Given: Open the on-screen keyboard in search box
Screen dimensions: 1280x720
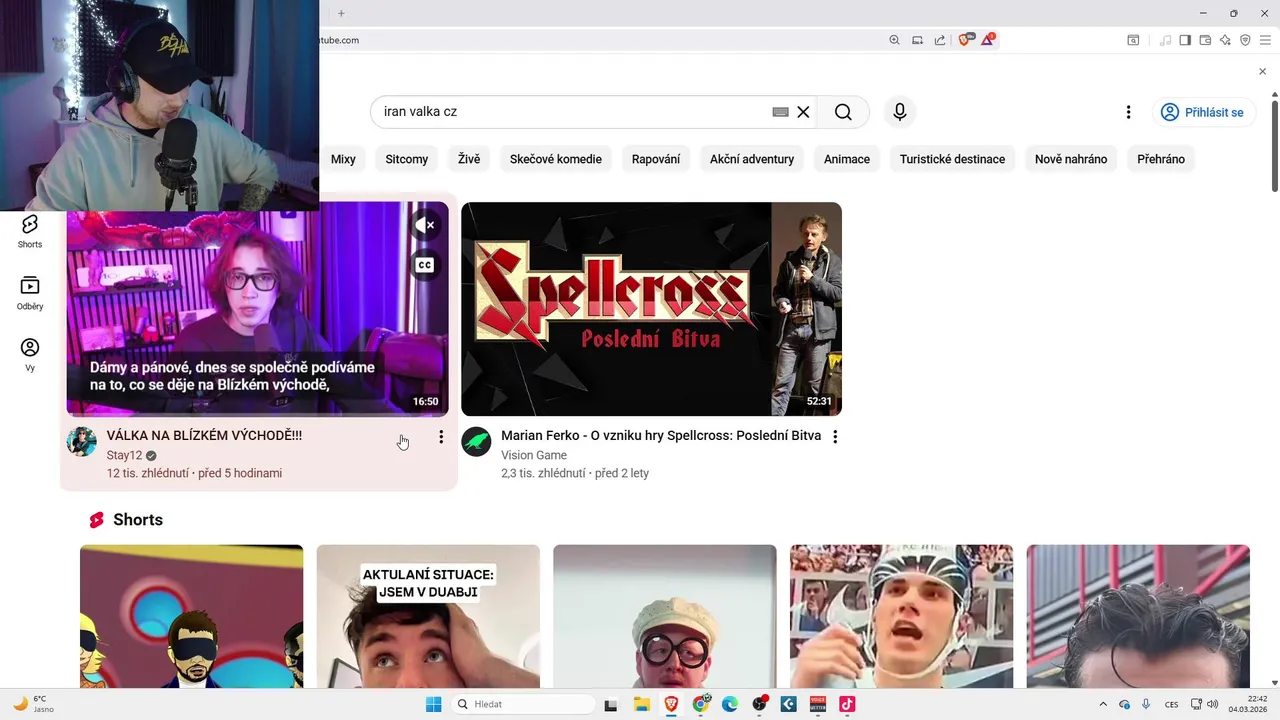Looking at the screenshot, I should pos(781,112).
